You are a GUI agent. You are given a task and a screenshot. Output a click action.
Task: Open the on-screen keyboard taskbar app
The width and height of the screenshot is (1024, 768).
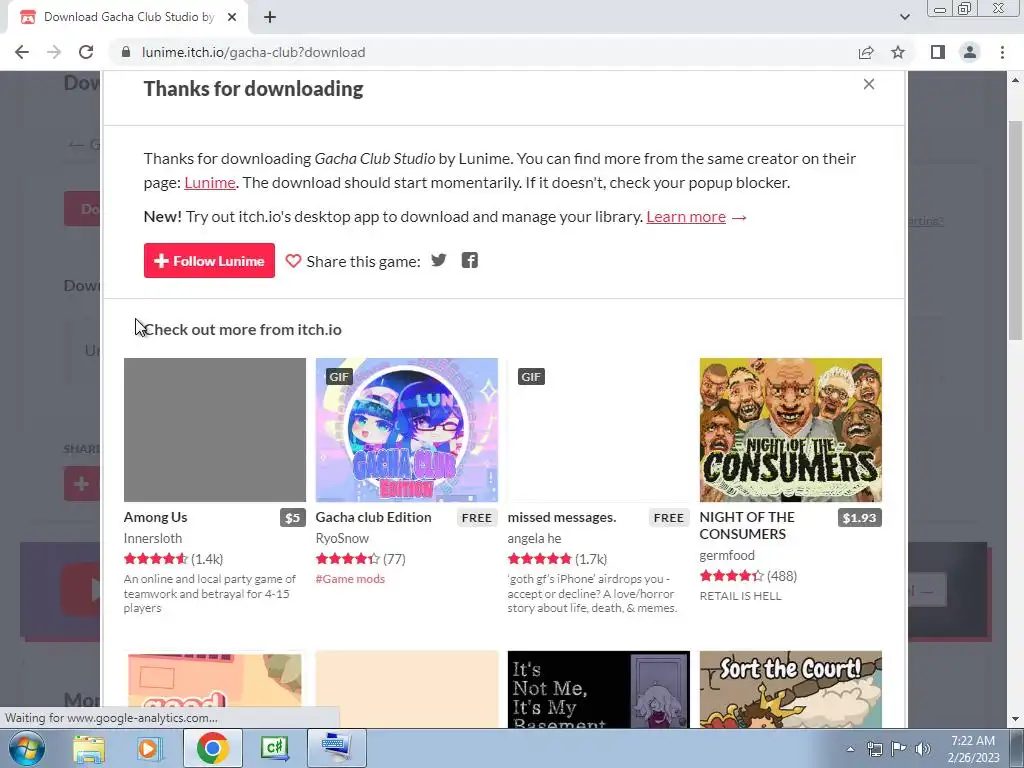click(x=336, y=748)
